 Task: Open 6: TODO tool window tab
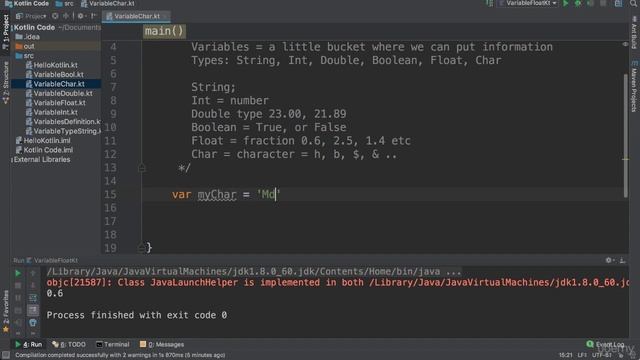coord(69,344)
